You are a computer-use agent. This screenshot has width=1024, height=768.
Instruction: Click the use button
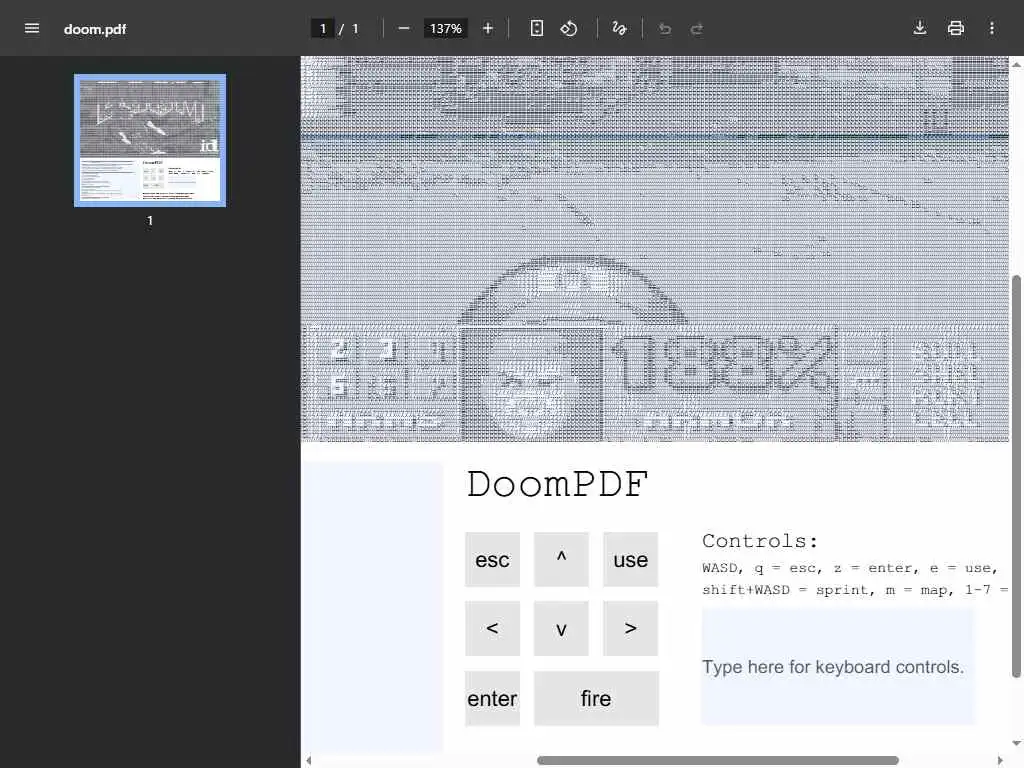pyautogui.click(x=630, y=559)
